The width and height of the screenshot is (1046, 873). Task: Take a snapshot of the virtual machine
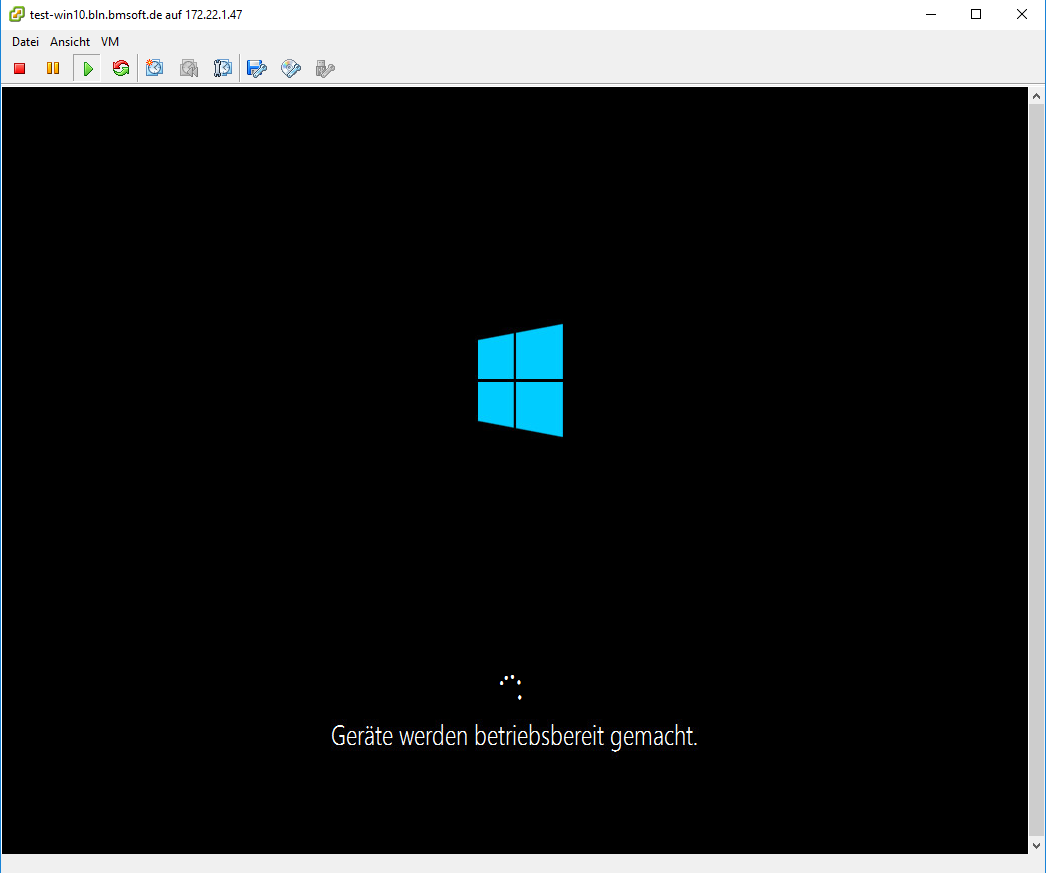[154, 68]
